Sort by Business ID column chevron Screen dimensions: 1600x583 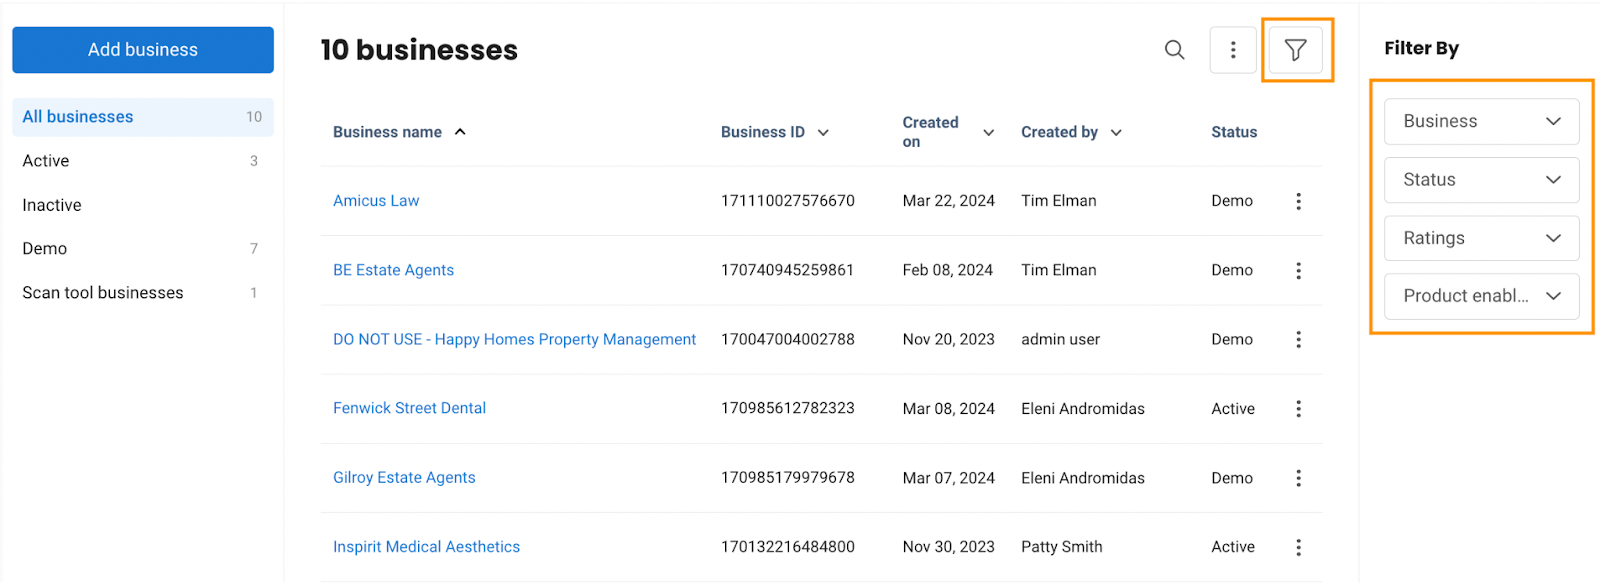click(x=823, y=132)
